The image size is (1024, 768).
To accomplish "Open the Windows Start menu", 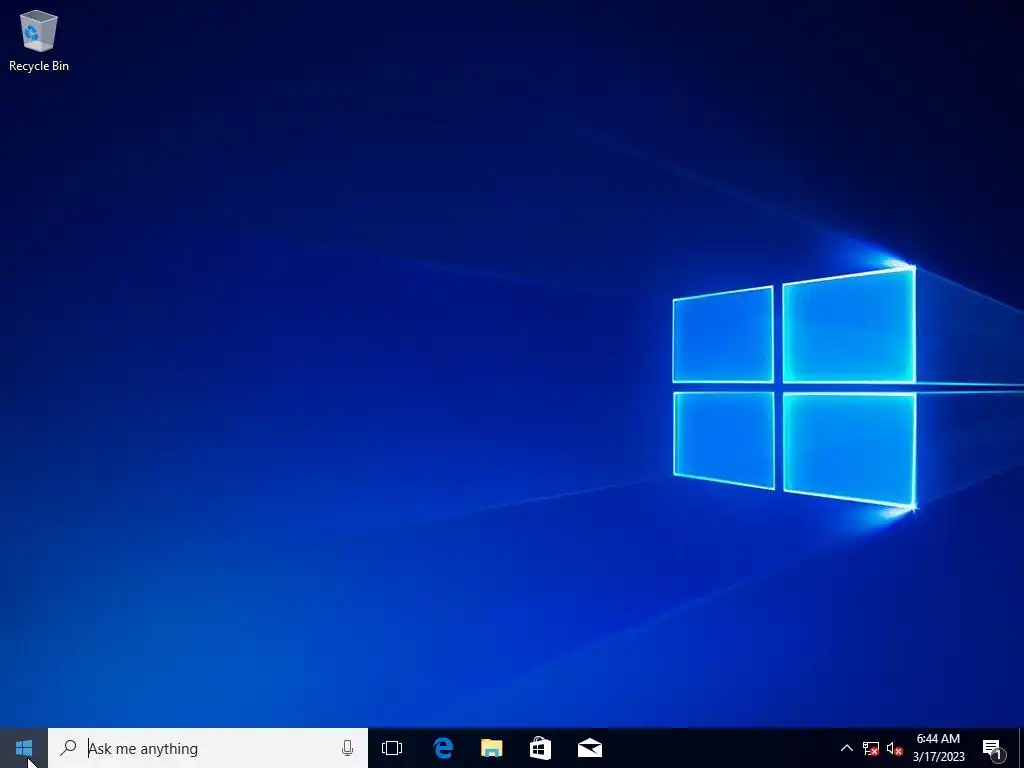I will (x=24, y=748).
